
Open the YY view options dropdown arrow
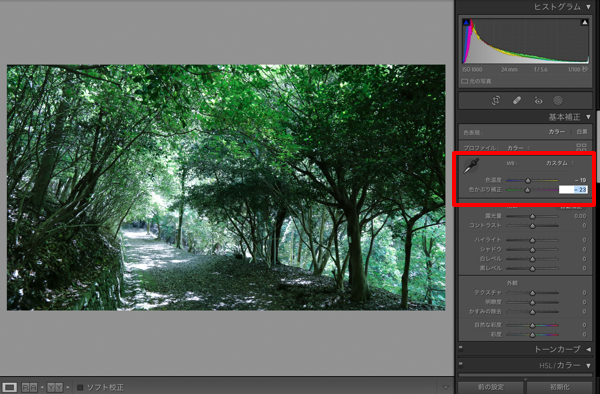pos(68,387)
